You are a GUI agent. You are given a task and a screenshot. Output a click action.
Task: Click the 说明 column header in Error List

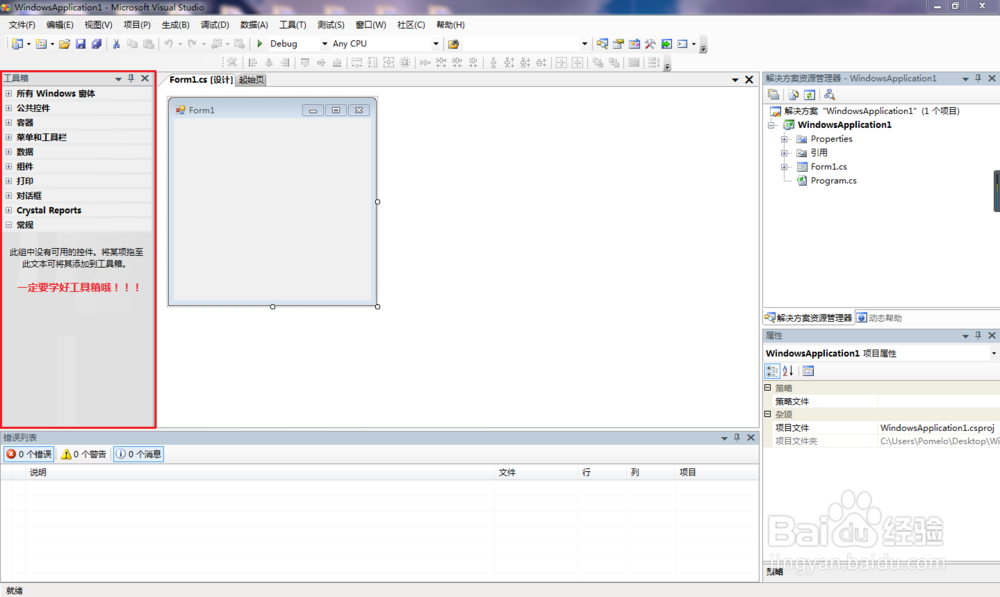tap(261, 472)
